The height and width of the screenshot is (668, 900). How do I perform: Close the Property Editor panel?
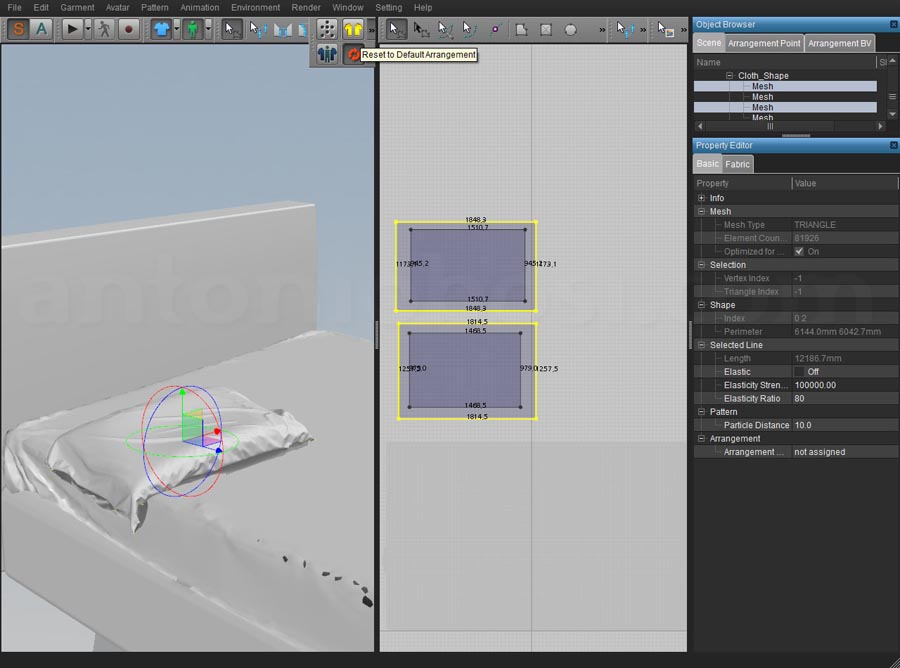coord(894,145)
